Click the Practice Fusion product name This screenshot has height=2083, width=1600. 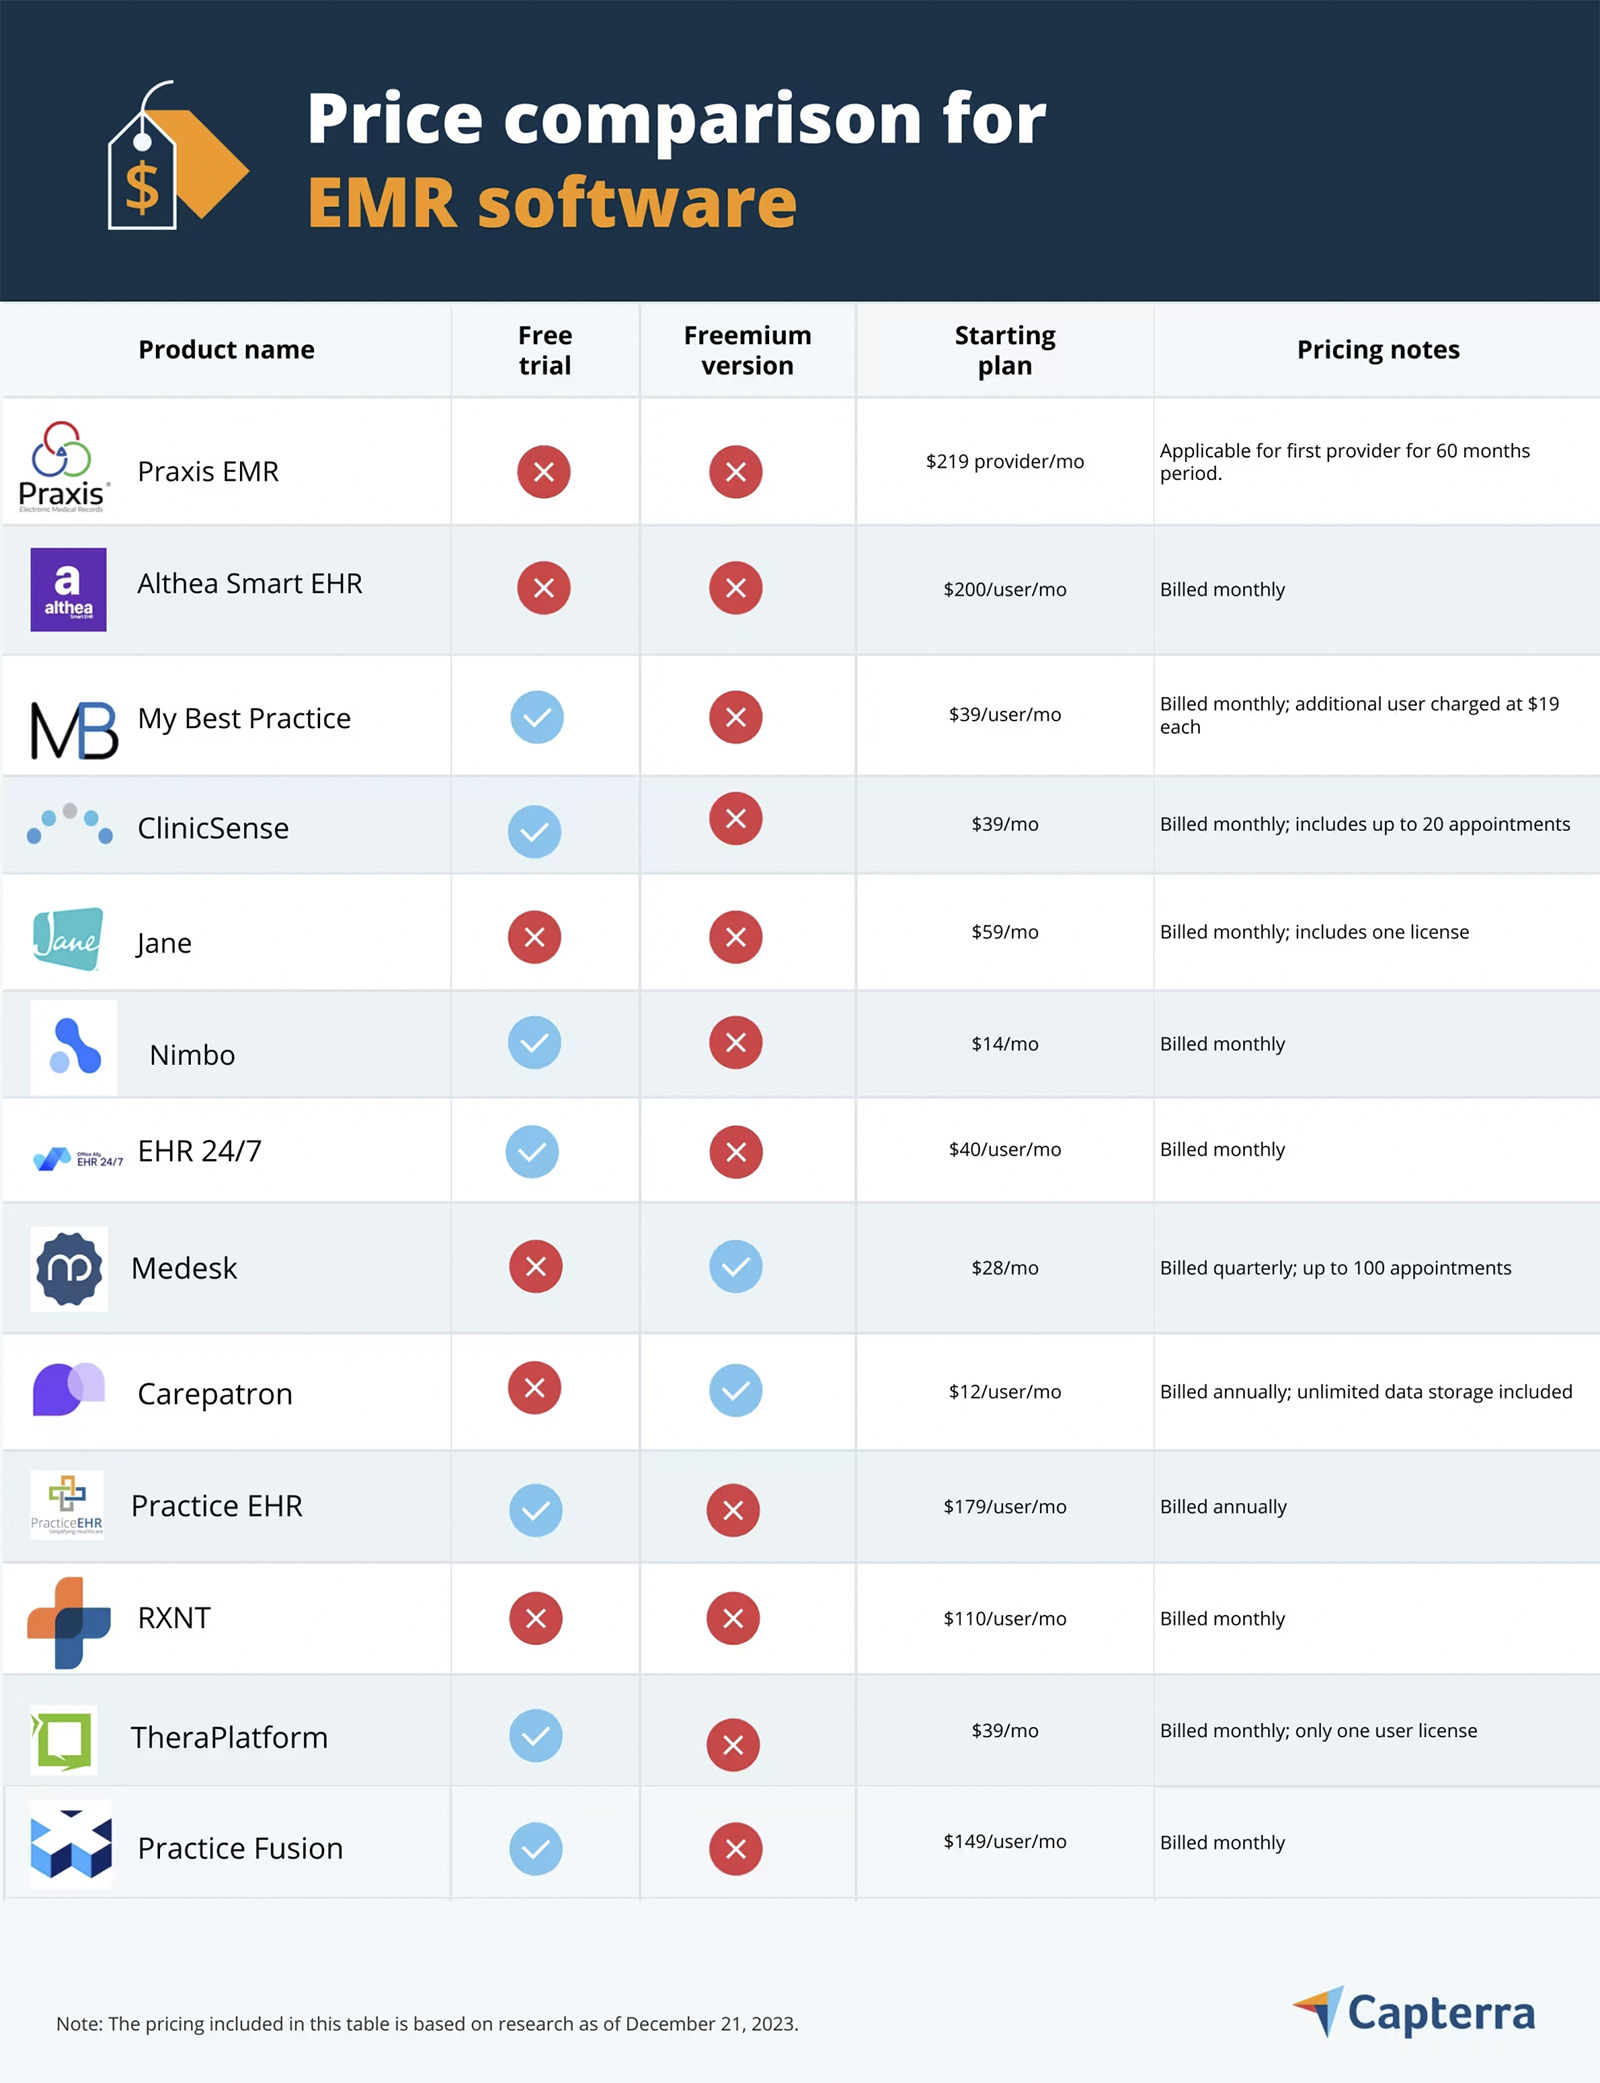coord(240,1849)
